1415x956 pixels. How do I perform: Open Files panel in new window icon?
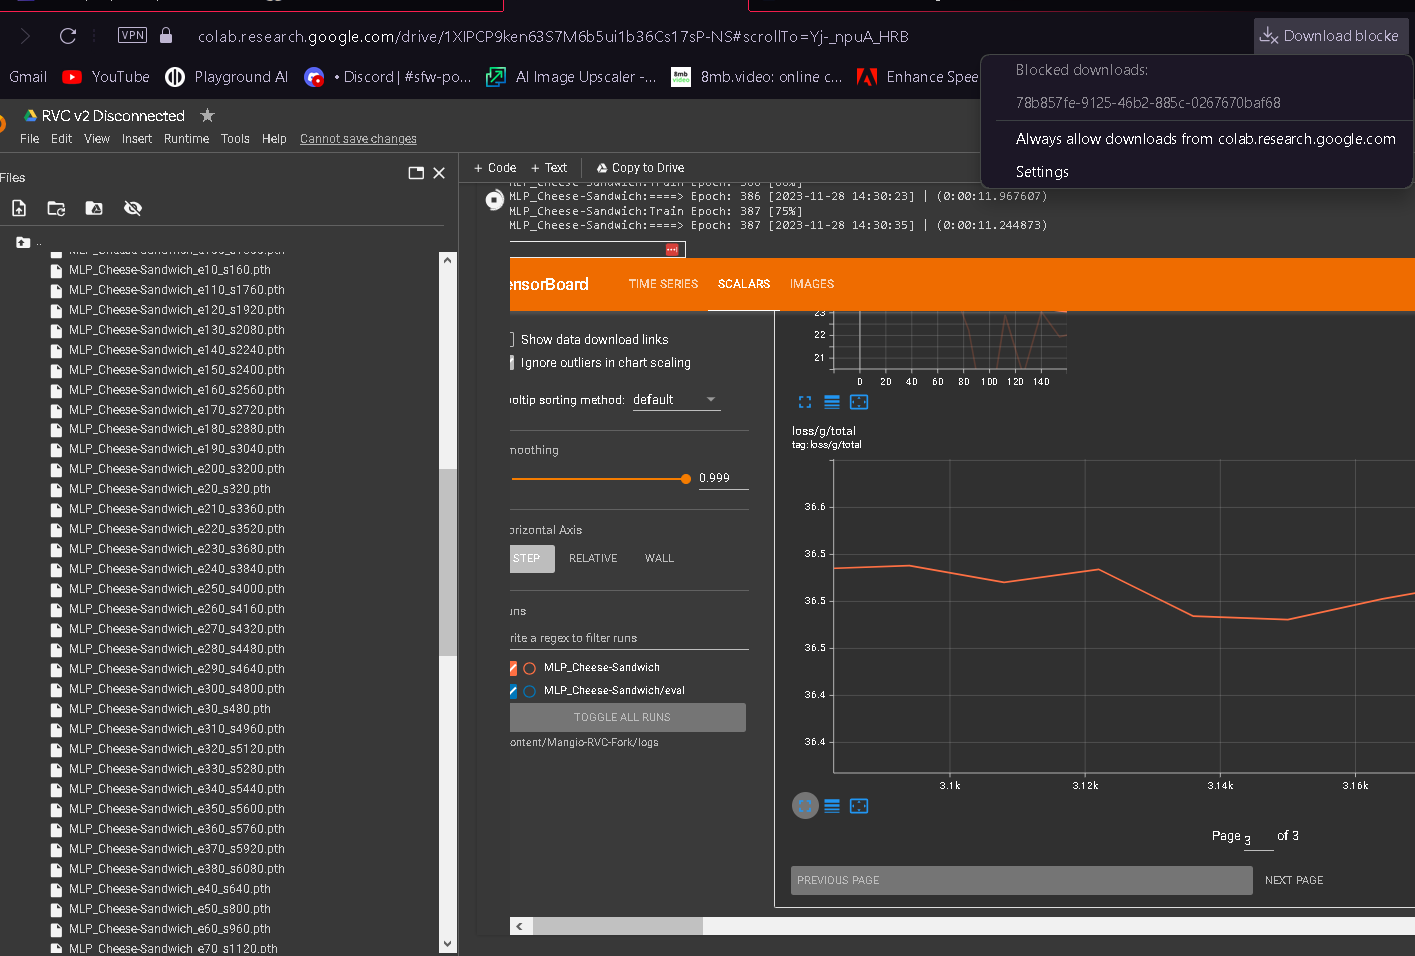(x=416, y=173)
